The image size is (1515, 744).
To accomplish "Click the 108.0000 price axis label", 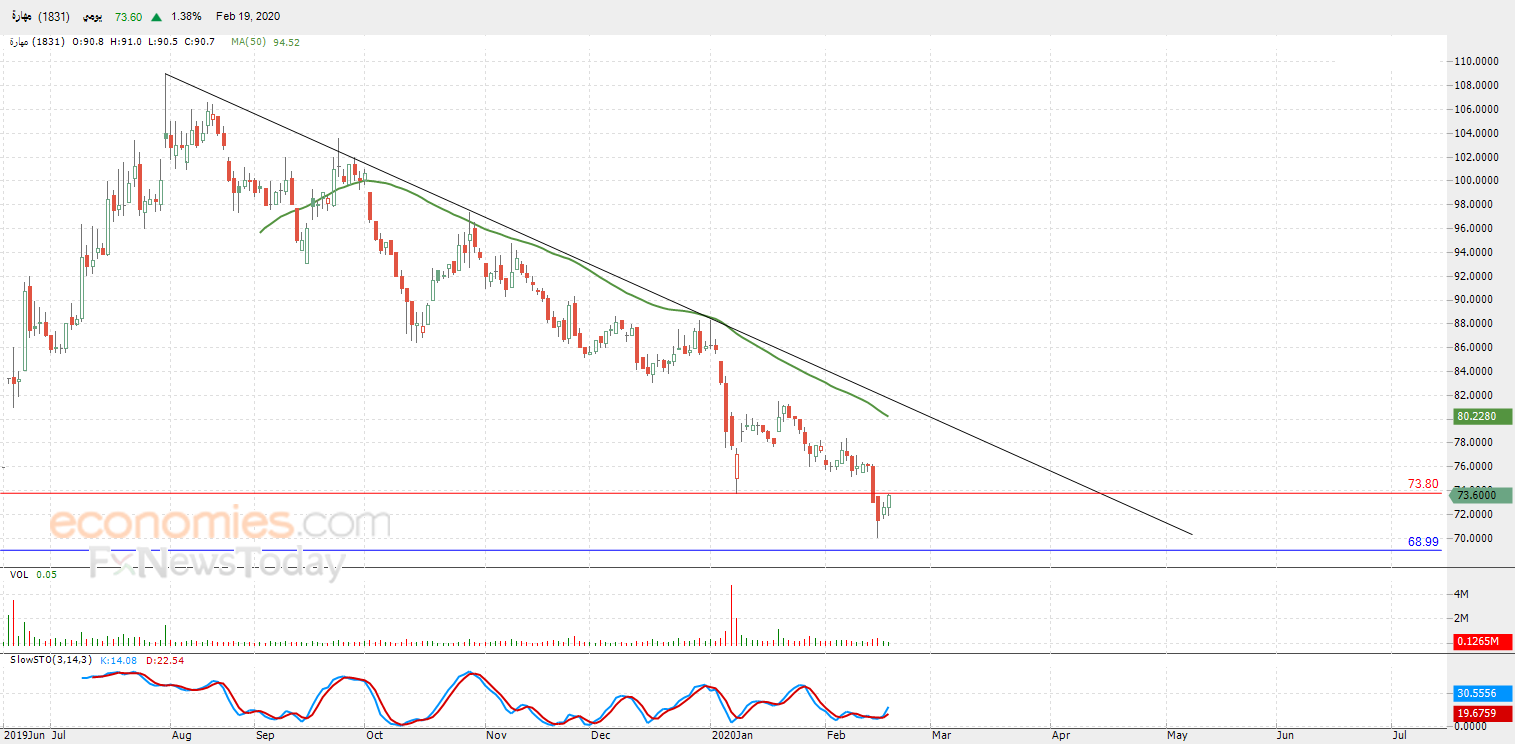I will click(x=1477, y=85).
